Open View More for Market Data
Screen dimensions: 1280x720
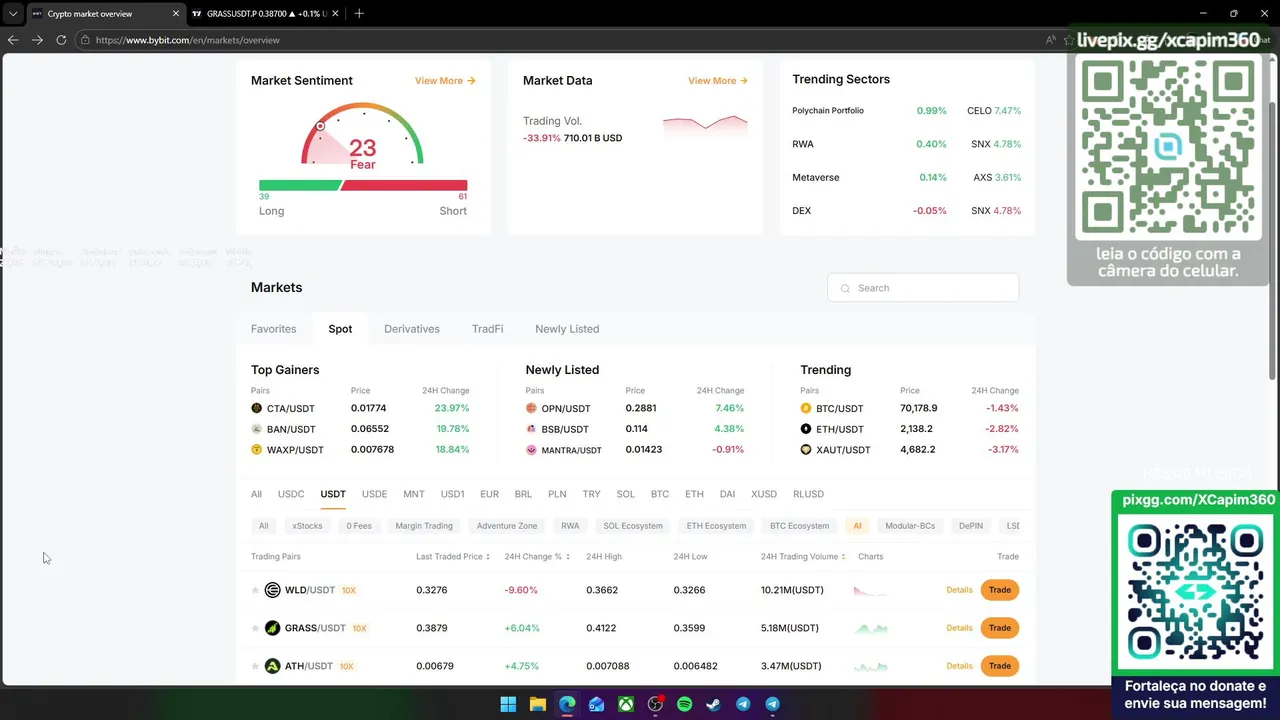pyautogui.click(x=718, y=81)
